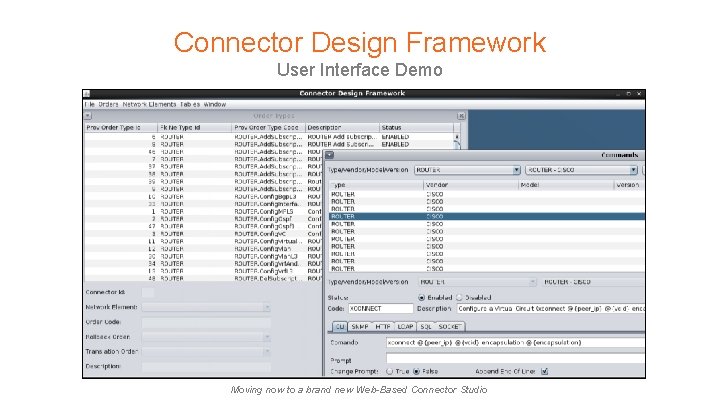Switch to the LDAP tab
This screenshot has width=720, height=405.
pyautogui.click(x=405, y=326)
